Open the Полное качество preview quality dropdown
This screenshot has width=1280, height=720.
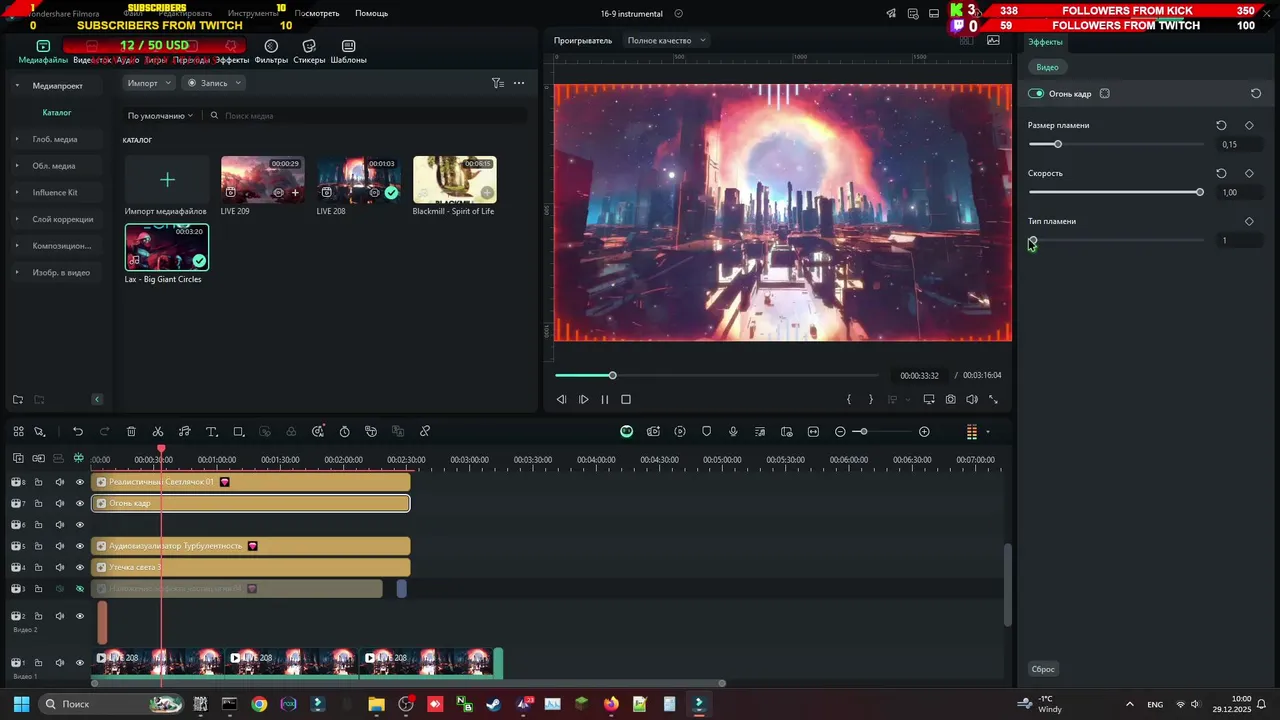[666, 41]
